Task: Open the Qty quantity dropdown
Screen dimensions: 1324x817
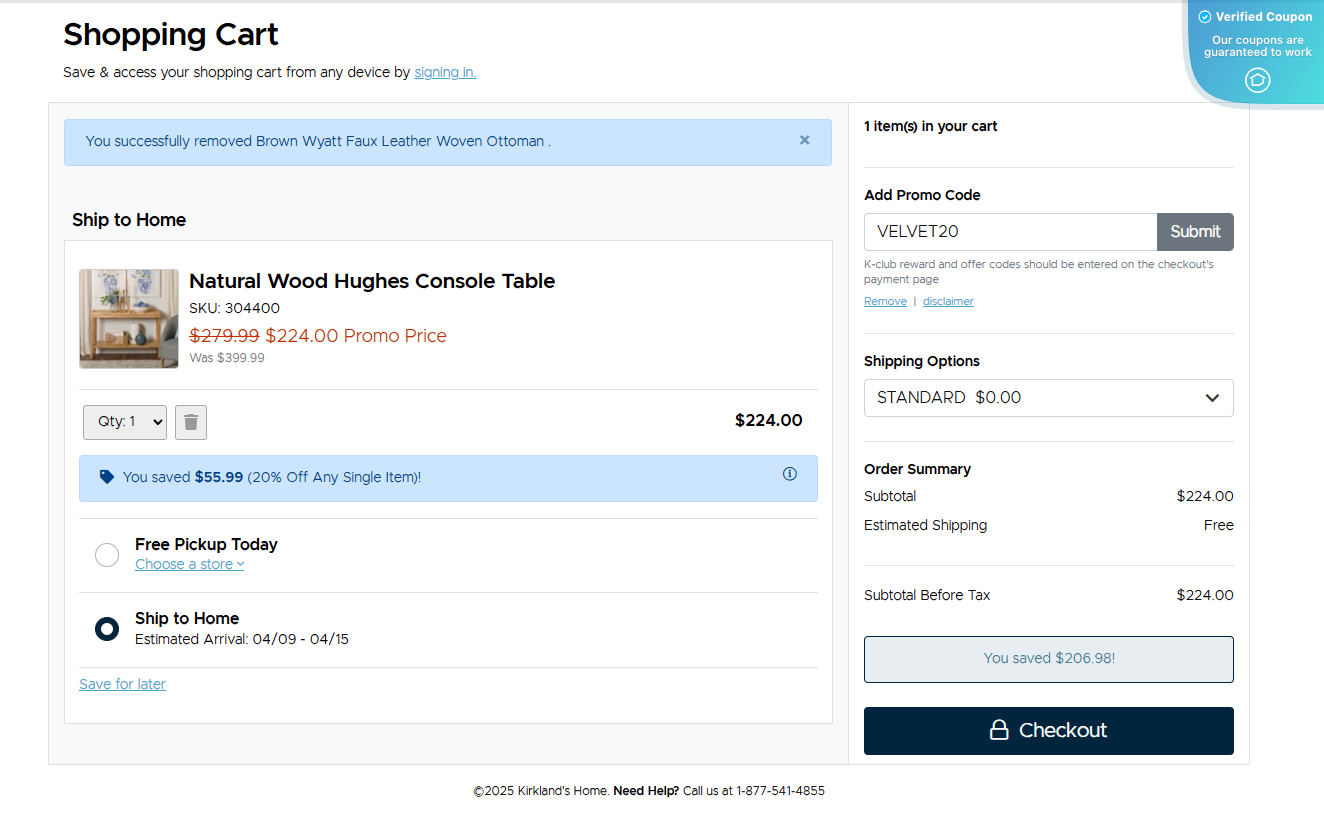Action: (125, 422)
